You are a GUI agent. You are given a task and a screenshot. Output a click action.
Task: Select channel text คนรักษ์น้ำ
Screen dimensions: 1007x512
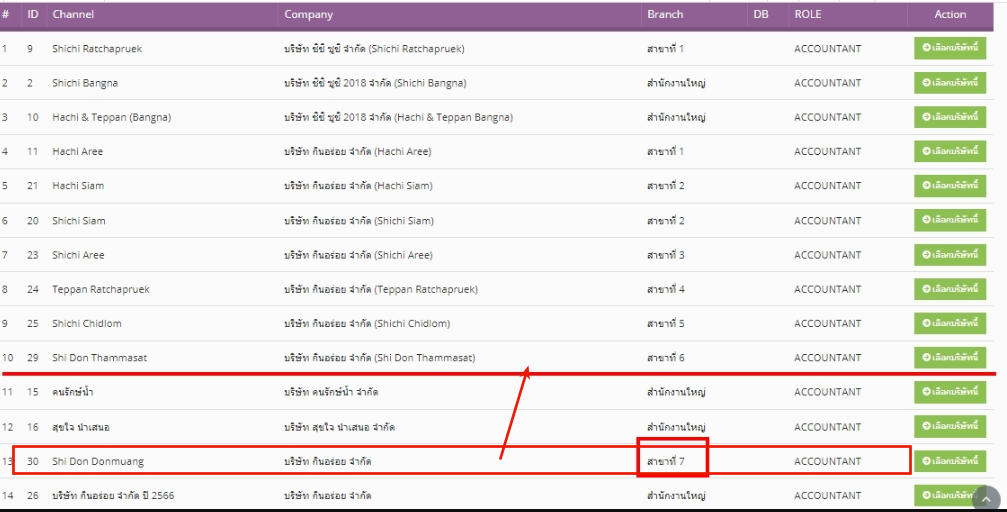tap(73, 392)
